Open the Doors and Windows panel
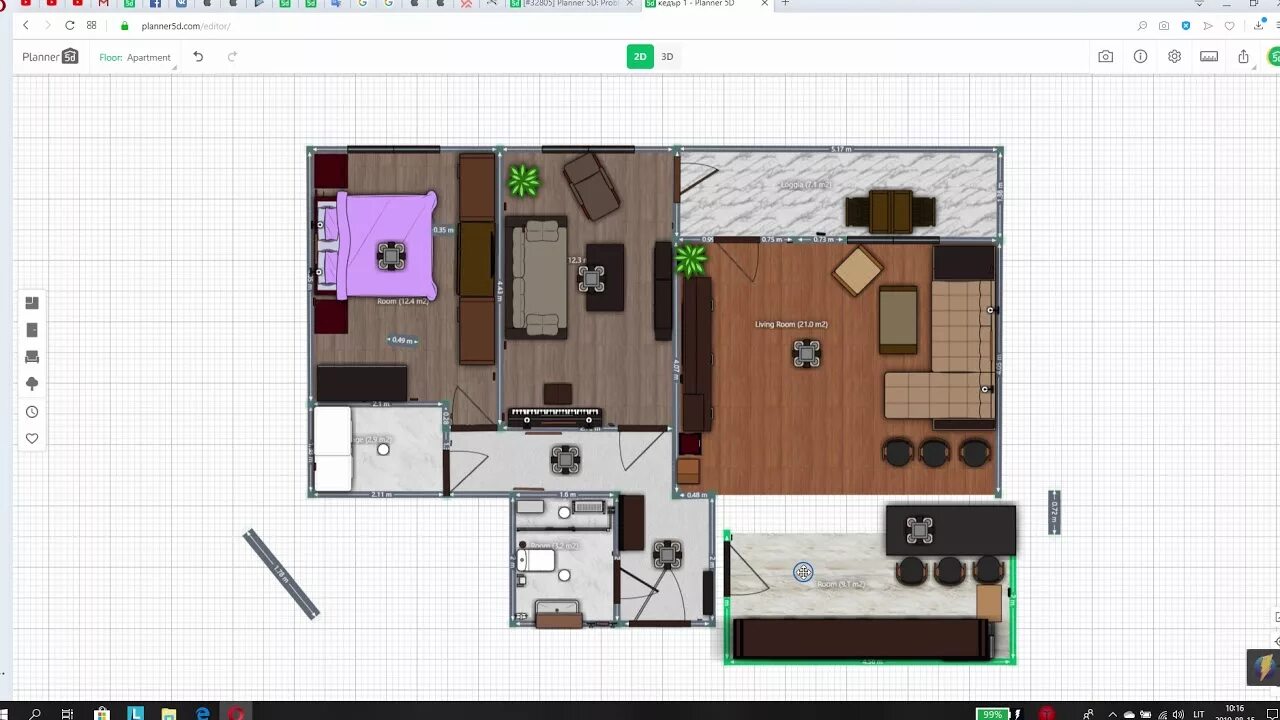 click(31, 329)
